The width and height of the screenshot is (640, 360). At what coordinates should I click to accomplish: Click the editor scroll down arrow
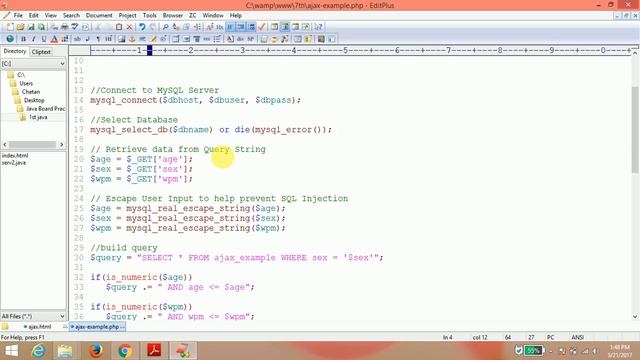[x=635, y=317]
